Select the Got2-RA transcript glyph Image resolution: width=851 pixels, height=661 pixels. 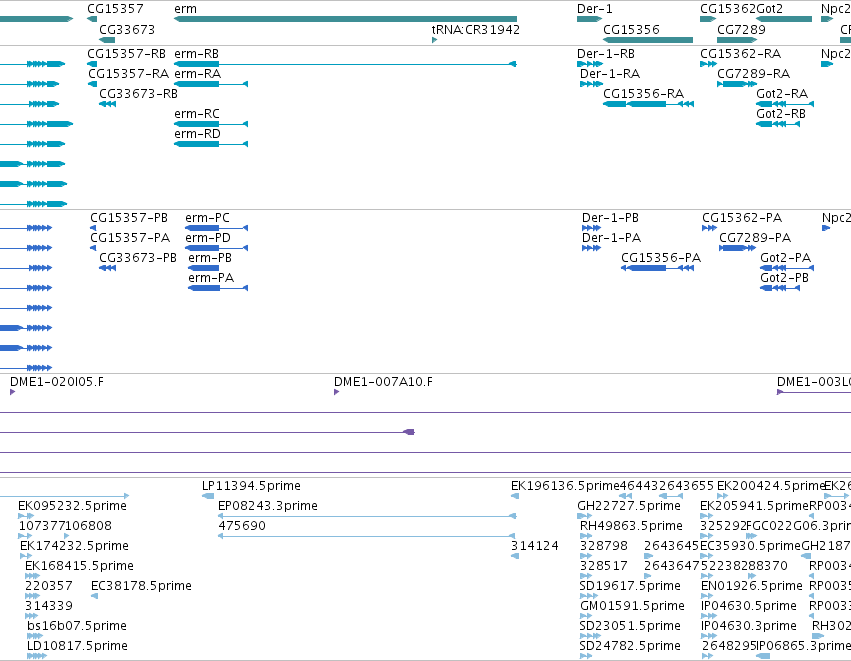coord(785,104)
